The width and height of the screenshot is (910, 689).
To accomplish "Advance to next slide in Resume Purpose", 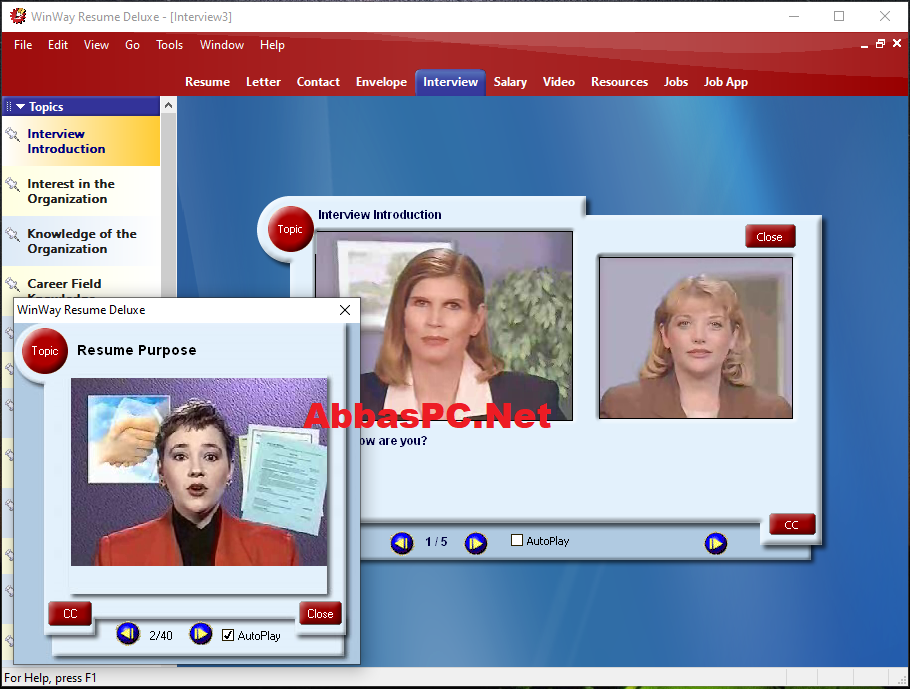I will (x=201, y=634).
